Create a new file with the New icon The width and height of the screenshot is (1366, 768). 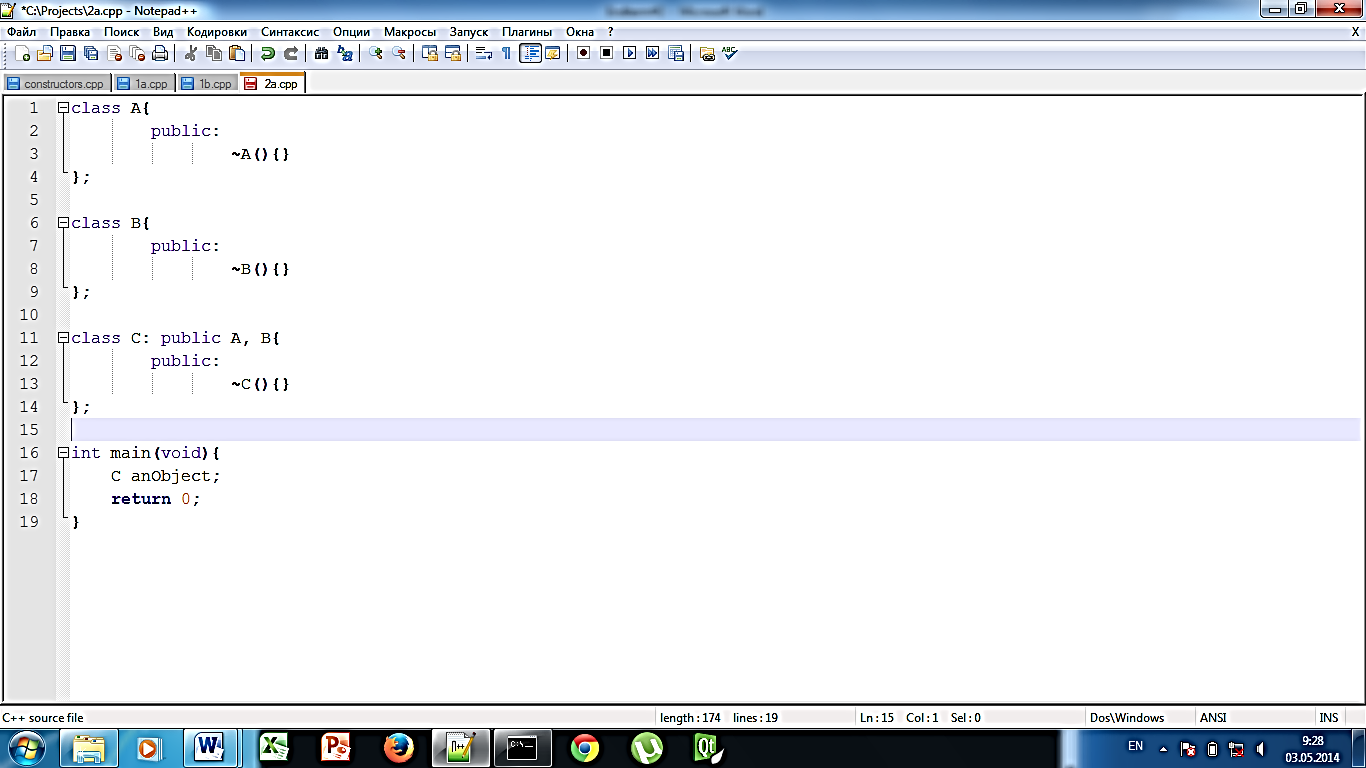22,53
